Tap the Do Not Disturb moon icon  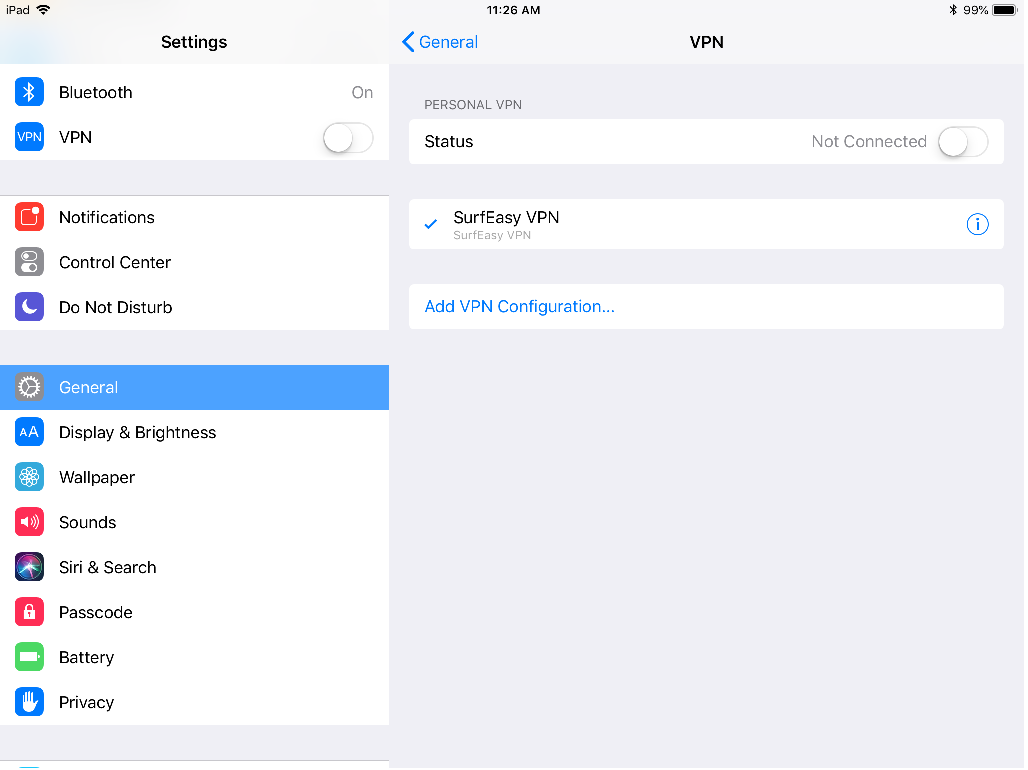point(29,307)
